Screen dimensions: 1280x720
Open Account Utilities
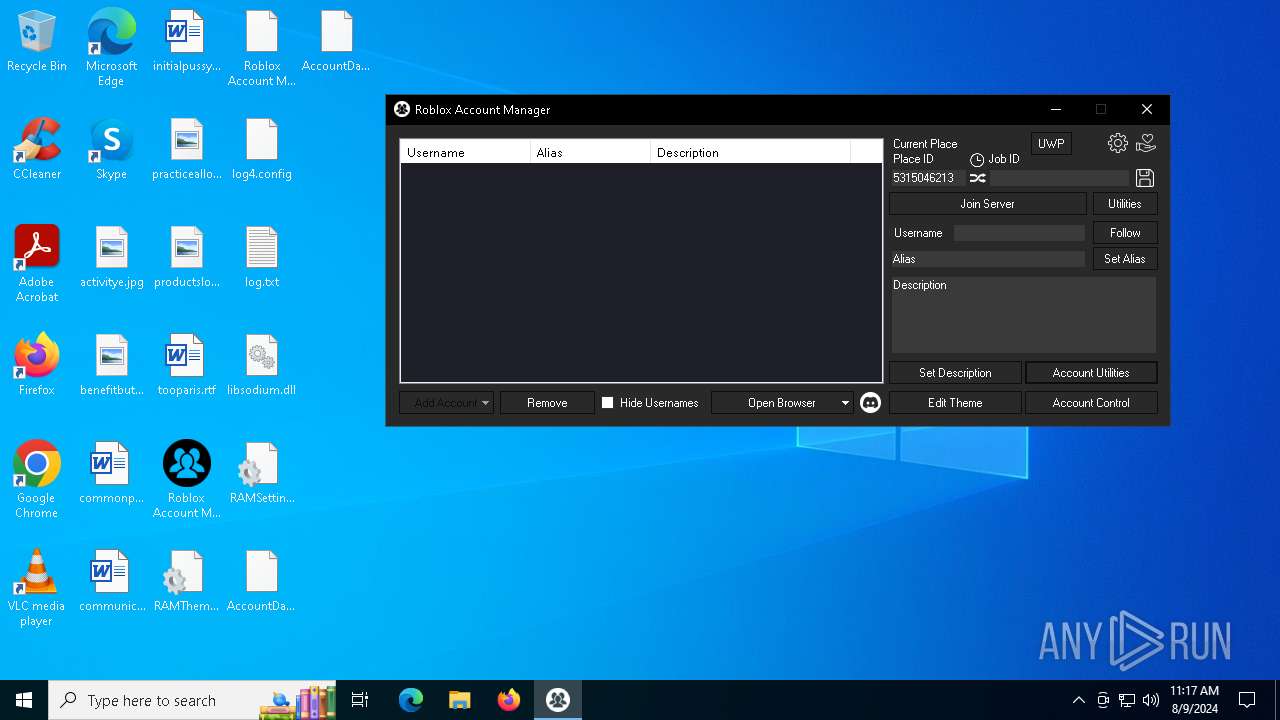pyautogui.click(x=1091, y=373)
